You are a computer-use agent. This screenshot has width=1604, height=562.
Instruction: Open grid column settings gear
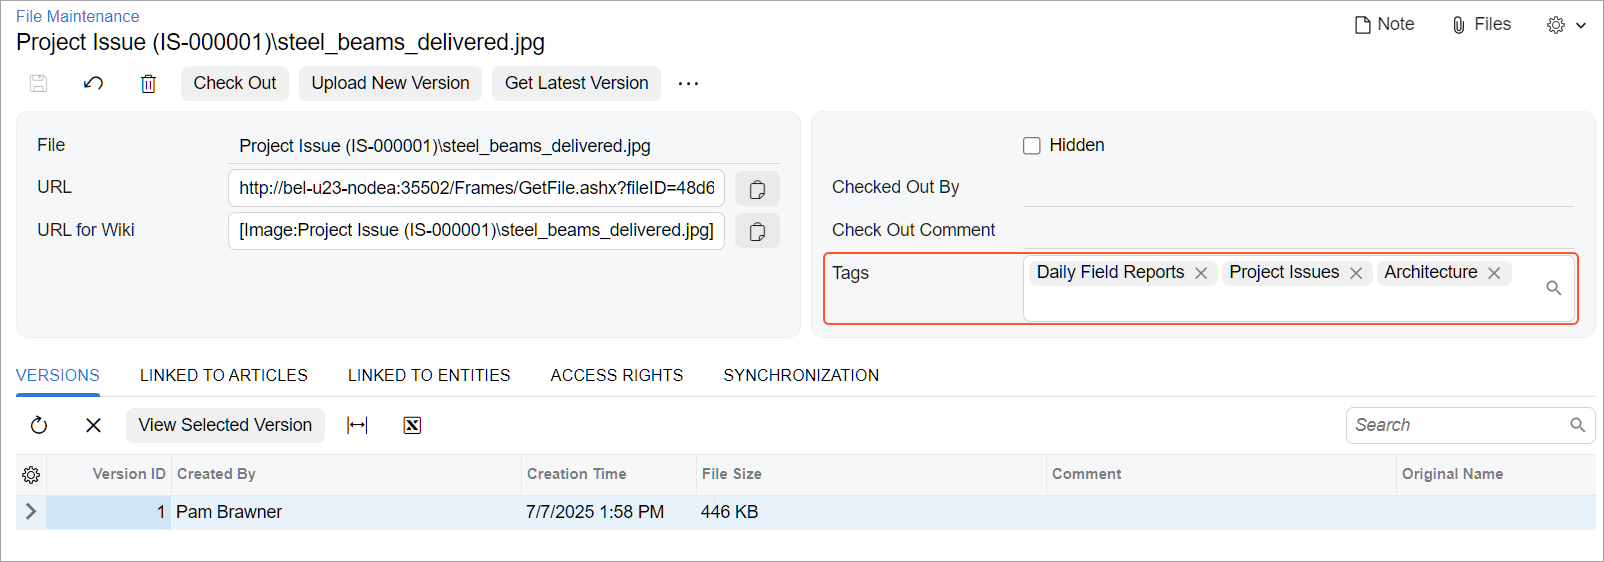[31, 474]
